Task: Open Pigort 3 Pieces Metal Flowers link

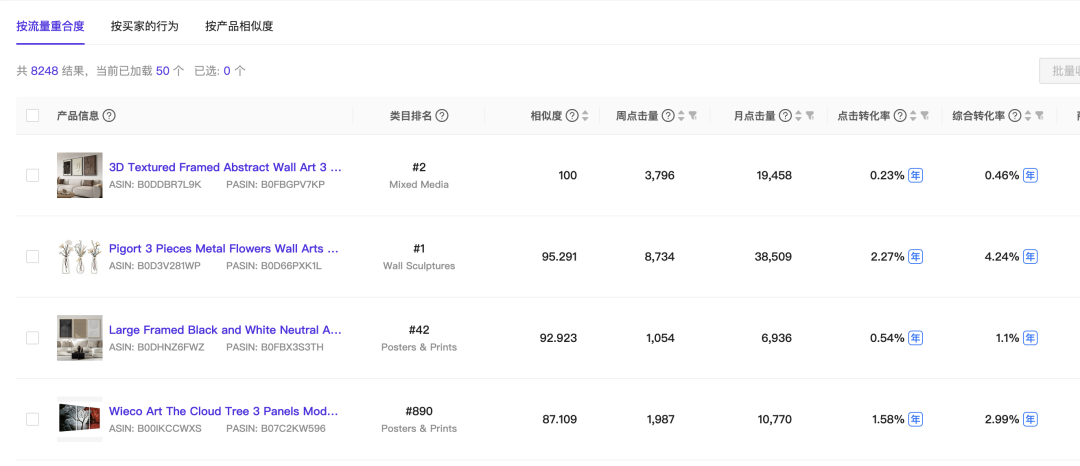Action: pyautogui.click(x=224, y=248)
